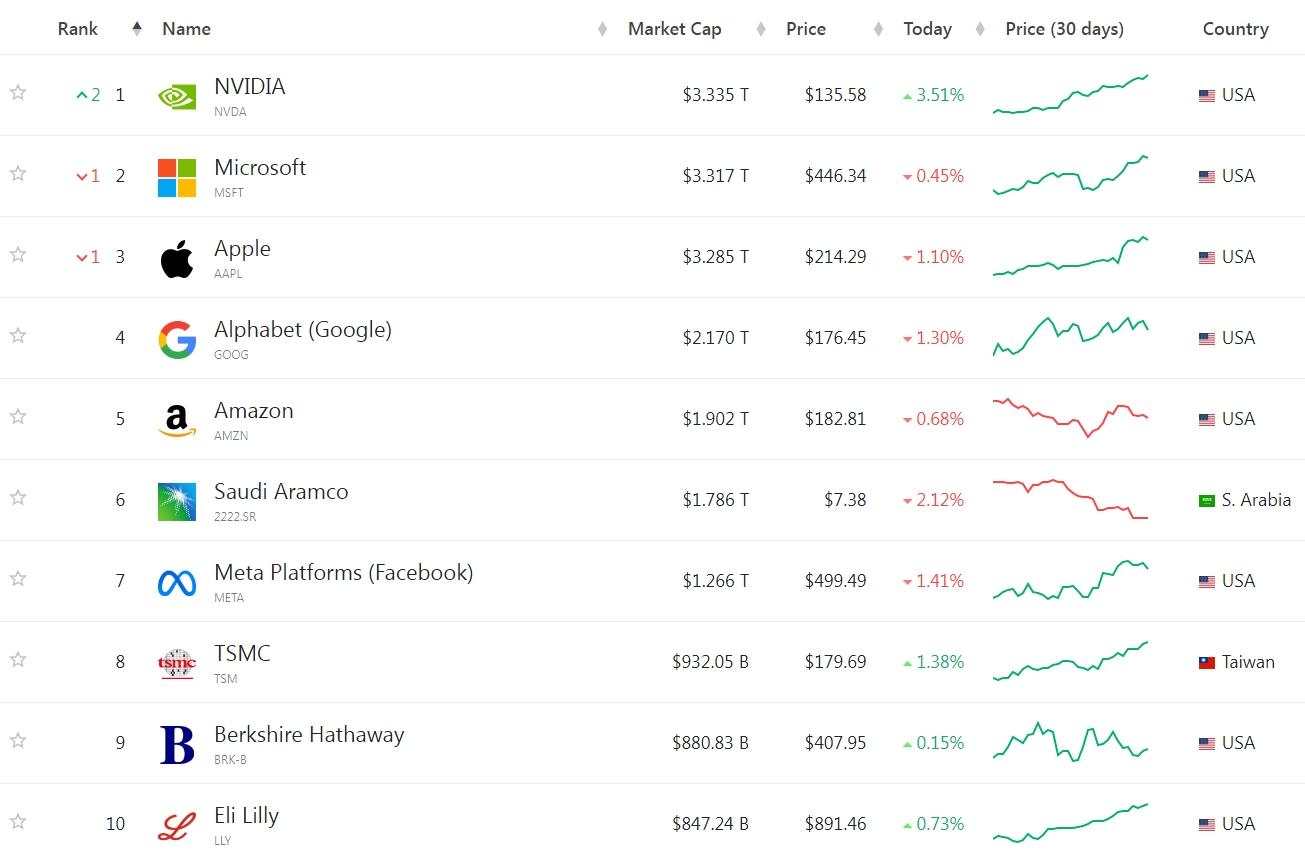Toggle favorite star for Alphabet (Google)
This screenshot has width=1305, height=858.
coord(18,336)
